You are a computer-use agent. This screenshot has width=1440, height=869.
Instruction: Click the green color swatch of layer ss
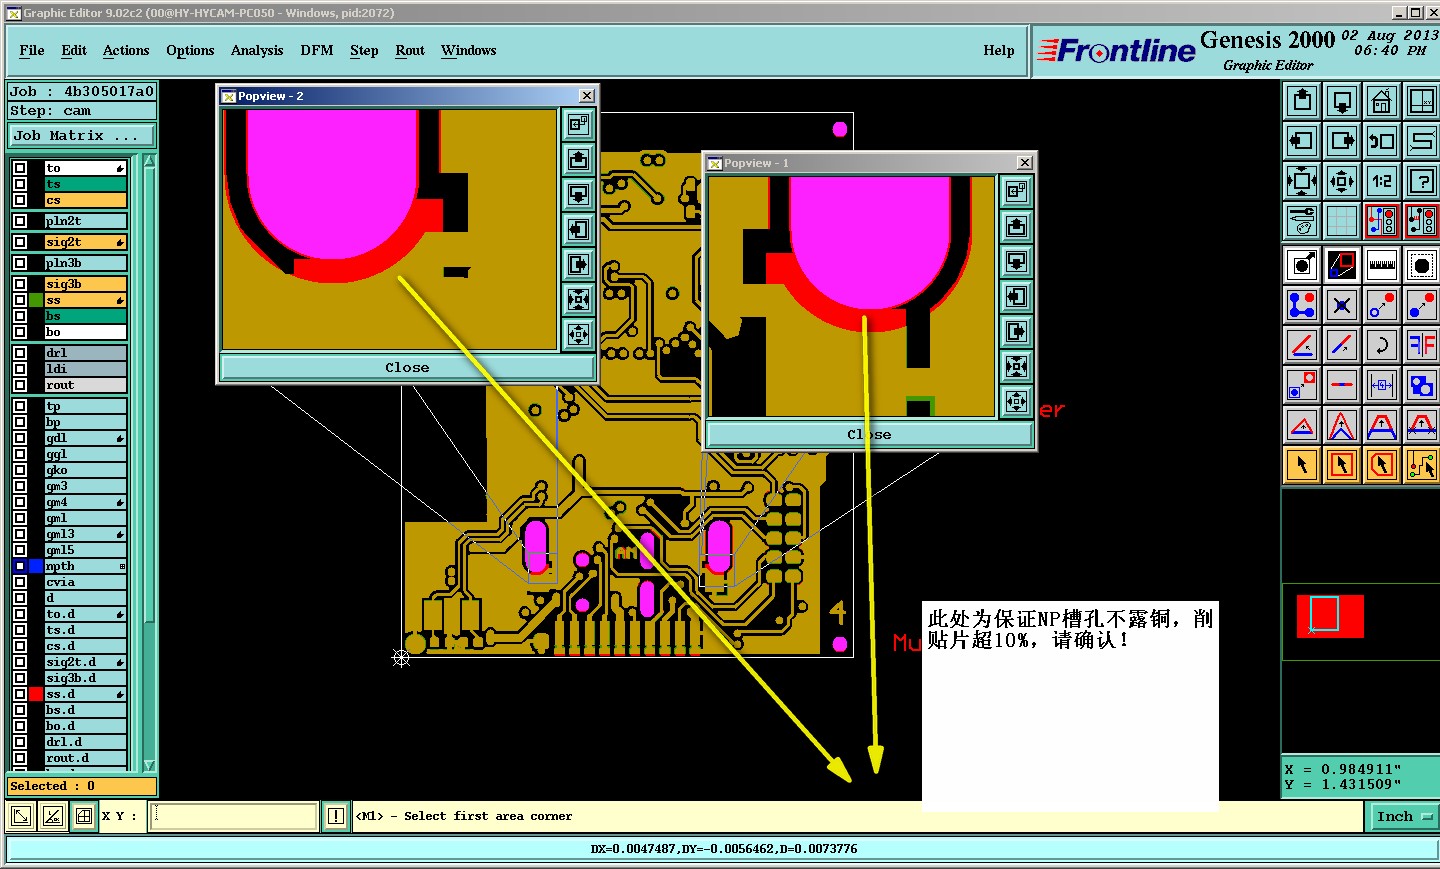pyautogui.click(x=36, y=300)
